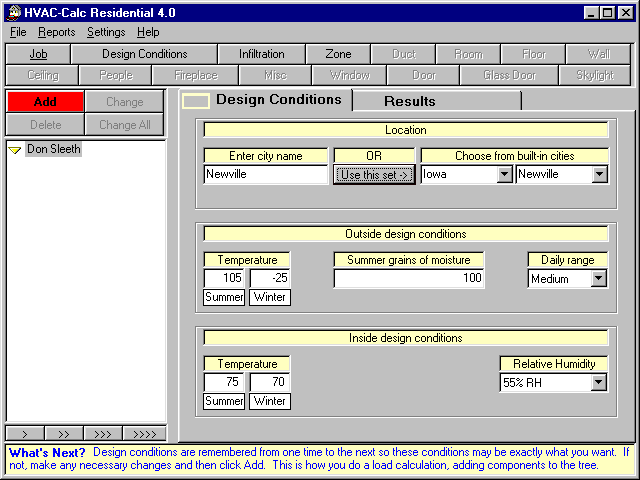
Task: Click outside winter temperature field -25
Action: tap(270, 278)
